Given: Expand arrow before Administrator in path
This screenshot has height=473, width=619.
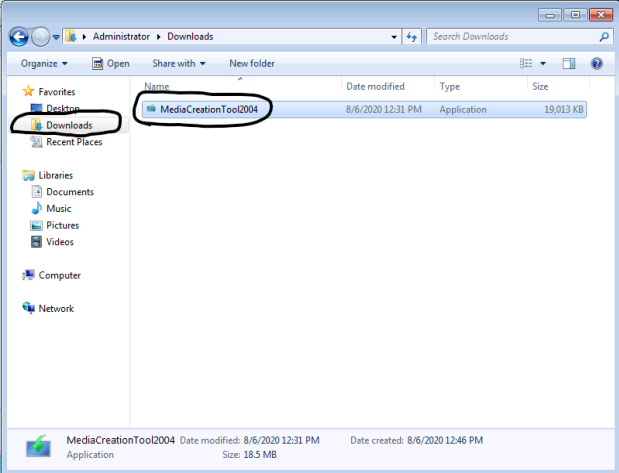Looking at the screenshot, I should pyautogui.click(x=84, y=37).
